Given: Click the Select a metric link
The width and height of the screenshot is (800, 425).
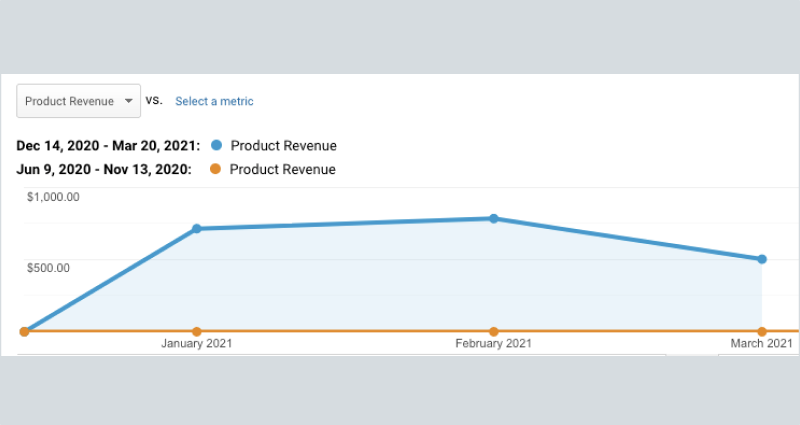Looking at the screenshot, I should [x=214, y=101].
